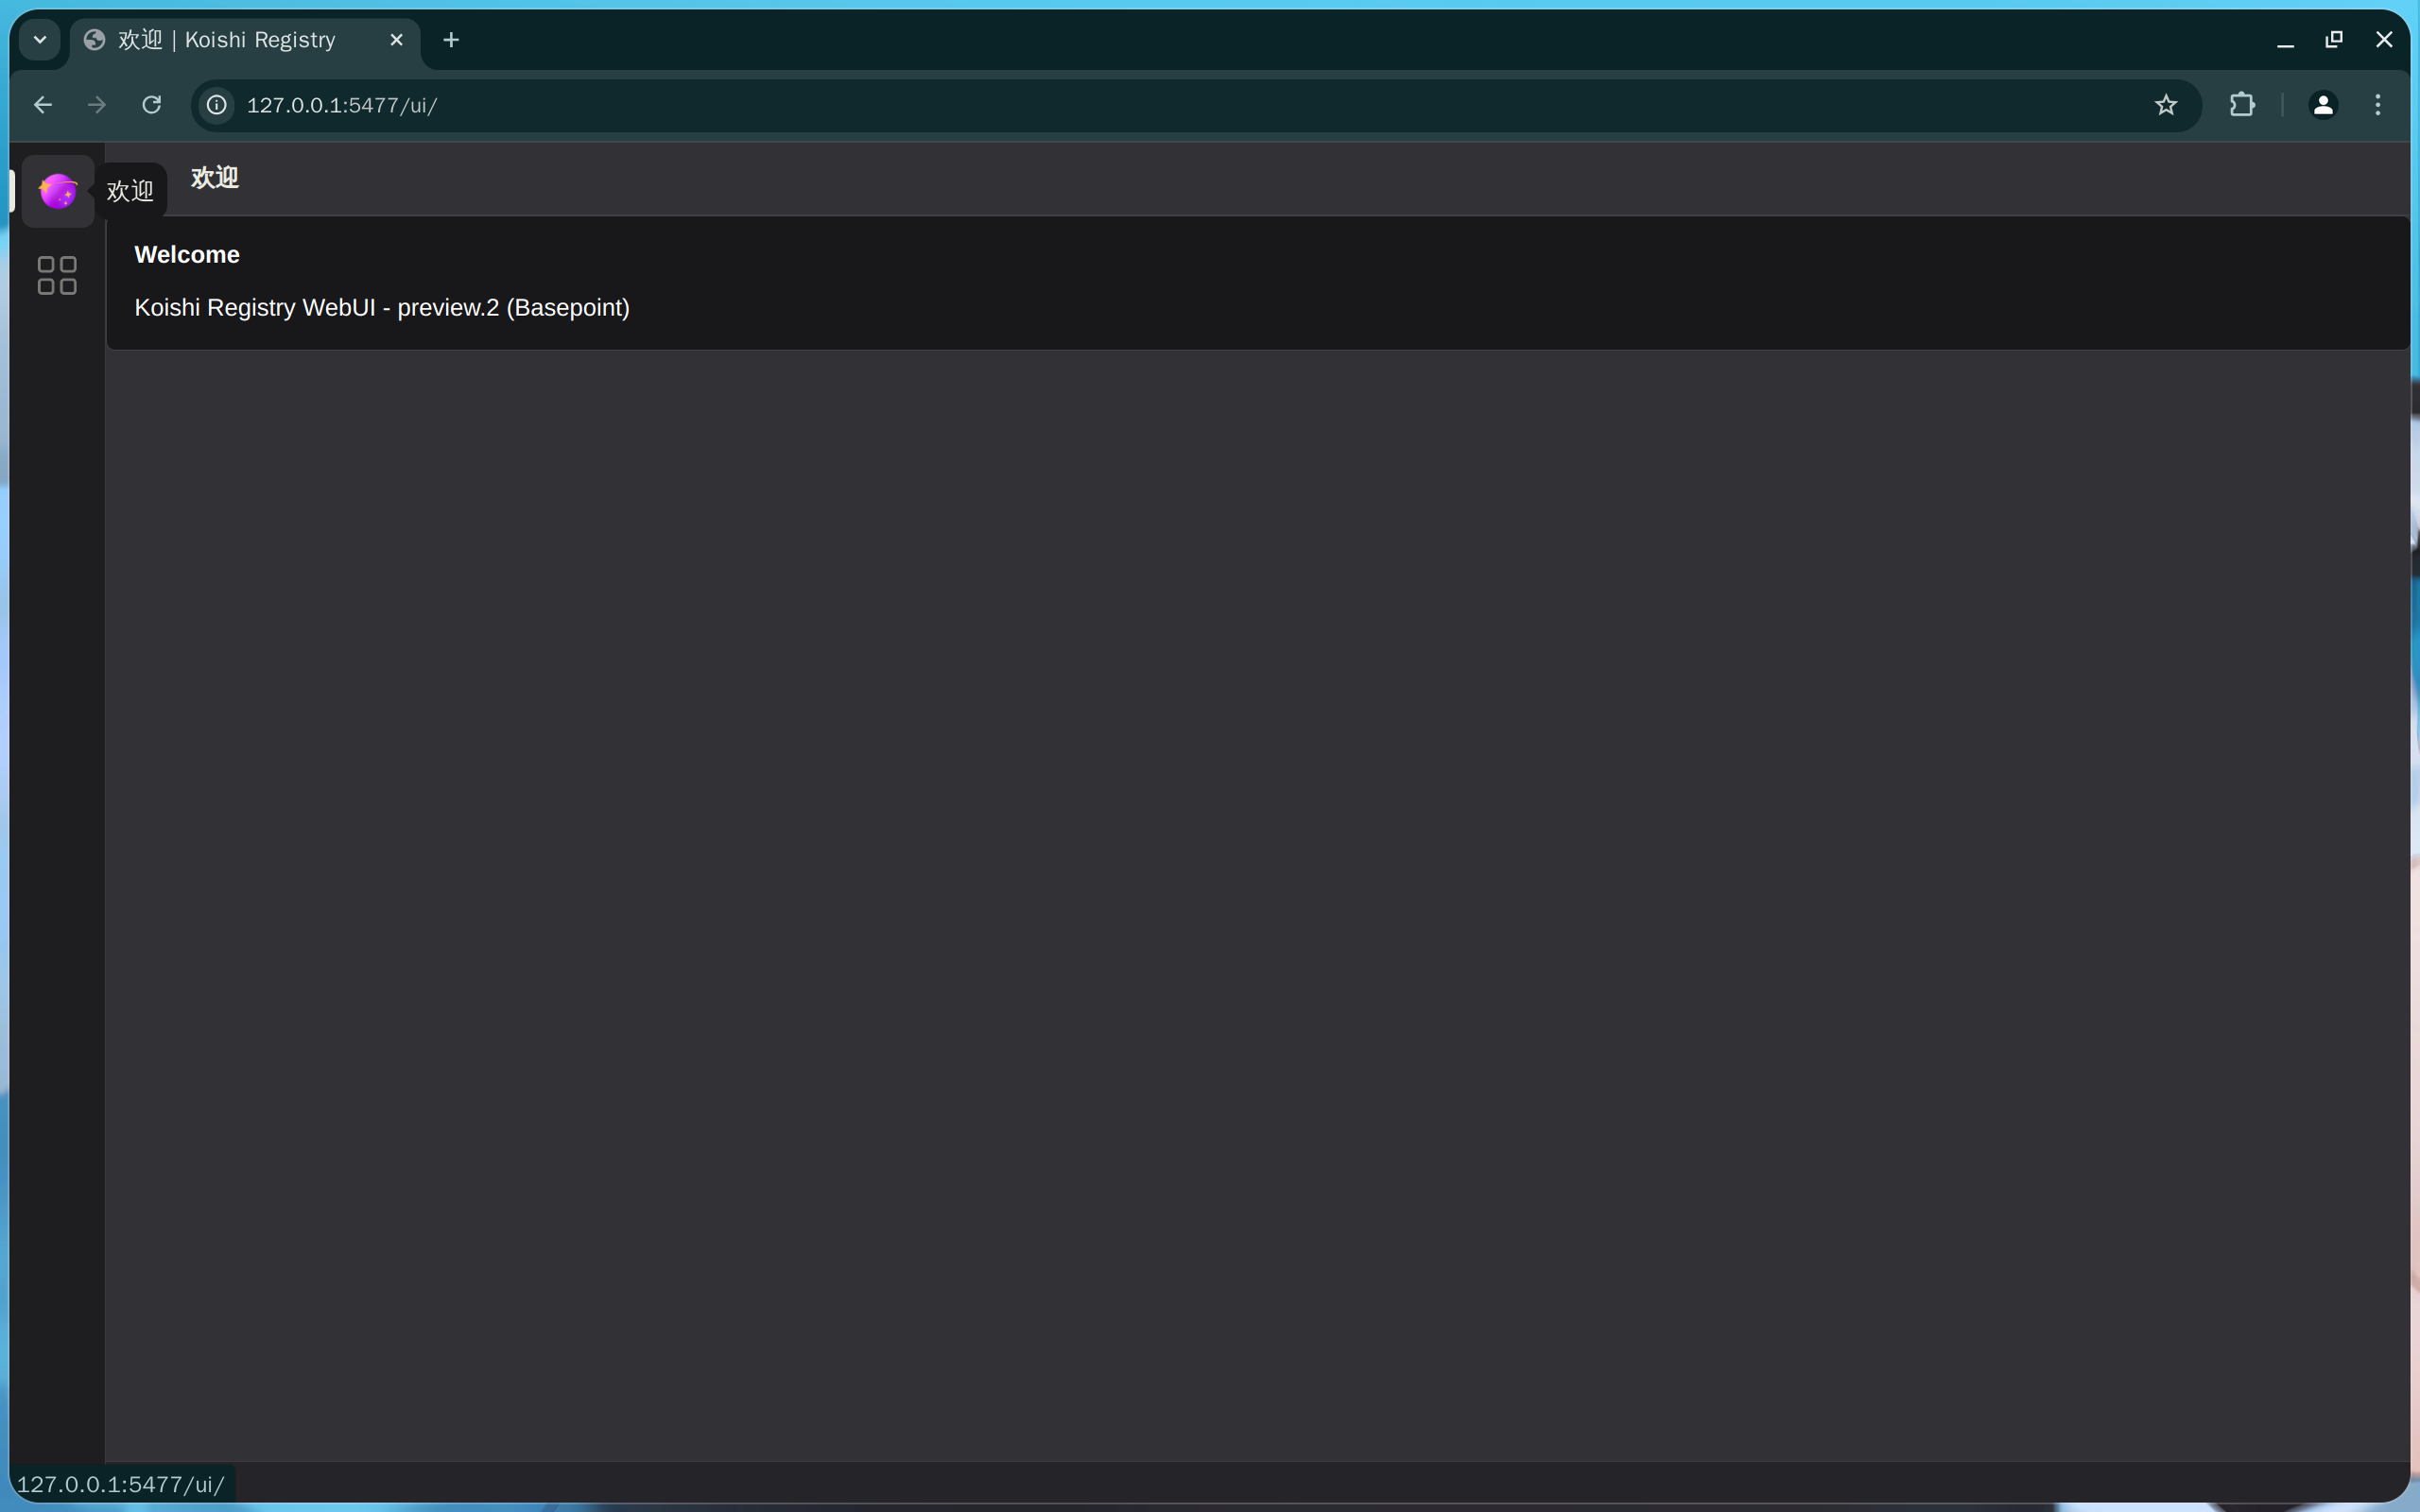Go forward to the next page
The width and height of the screenshot is (2420, 1512).
[97, 105]
